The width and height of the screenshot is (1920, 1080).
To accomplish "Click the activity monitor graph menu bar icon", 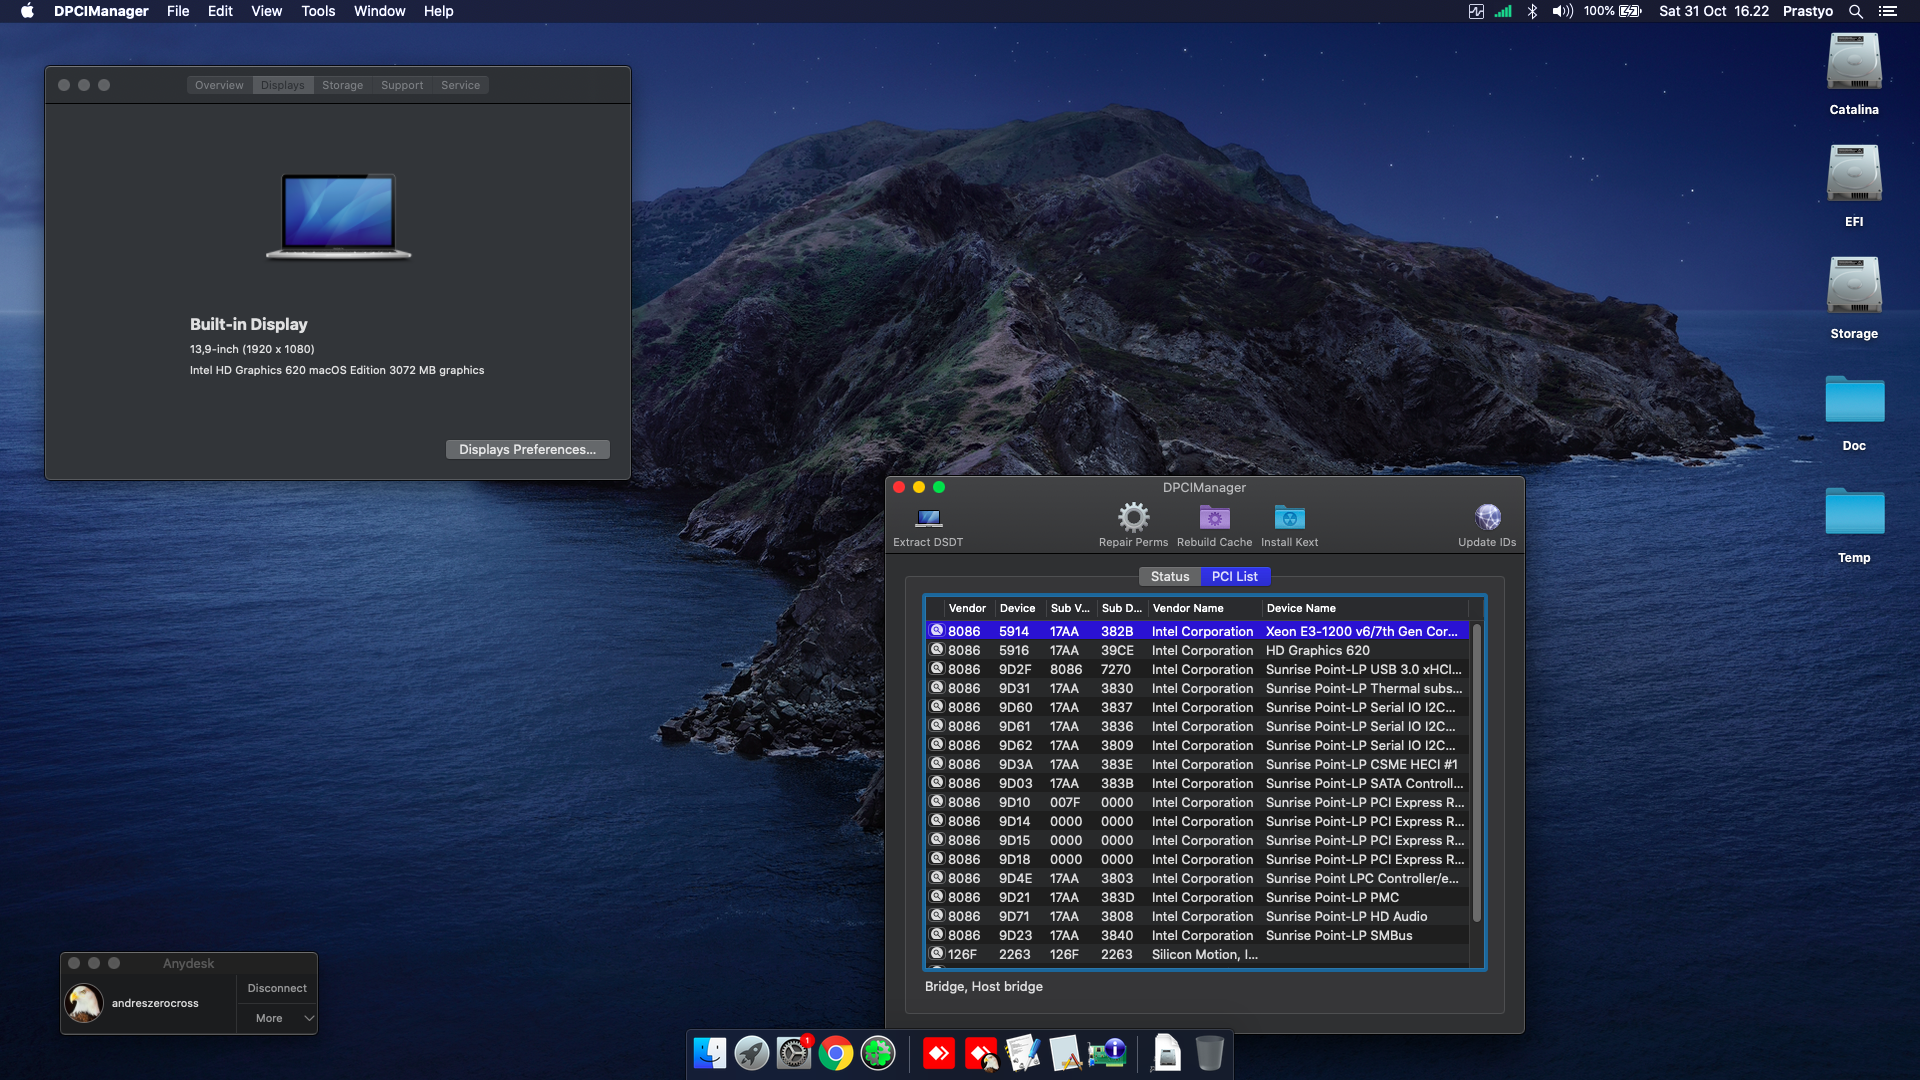I will point(1476,11).
